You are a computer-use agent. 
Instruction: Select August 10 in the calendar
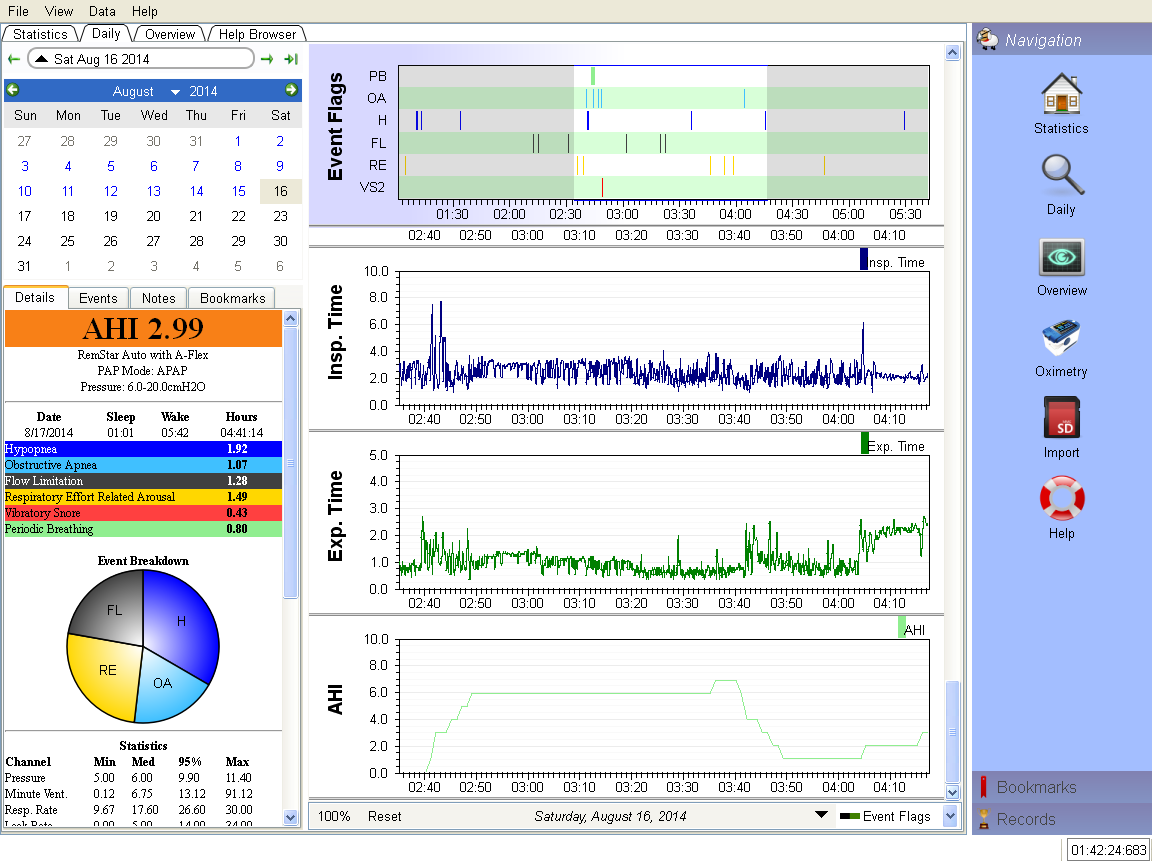[x=24, y=191]
